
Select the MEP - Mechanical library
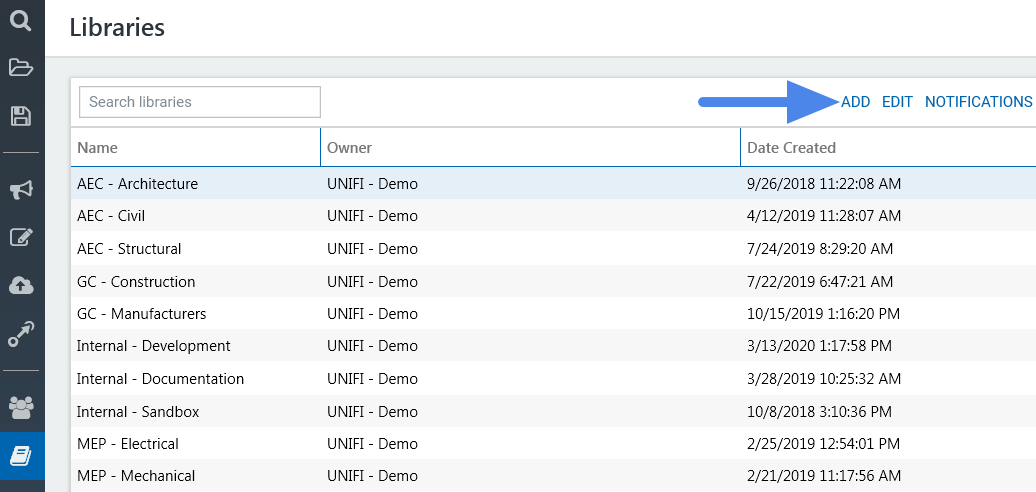coord(136,476)
